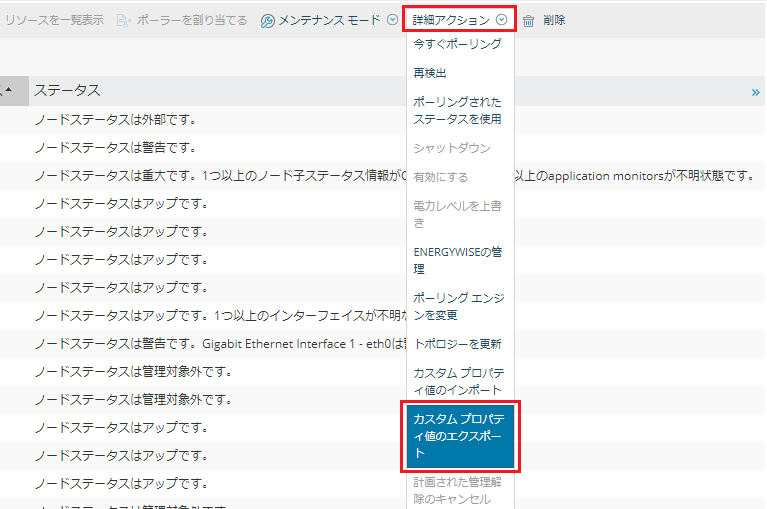Click status row mentioning Gigabit Ethernet Interface 1
Image resolution: width=767 pixels, height=509 pixels.
(x=220, y=344)
